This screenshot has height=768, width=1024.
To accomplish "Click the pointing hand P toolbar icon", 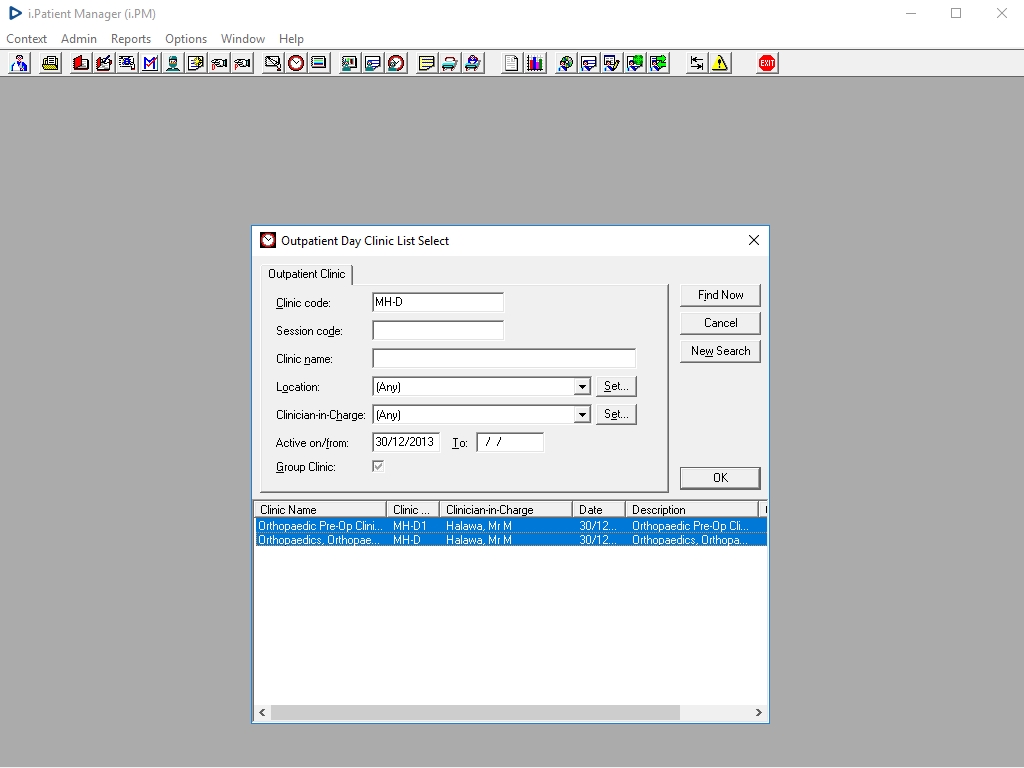I will [242, 63].
